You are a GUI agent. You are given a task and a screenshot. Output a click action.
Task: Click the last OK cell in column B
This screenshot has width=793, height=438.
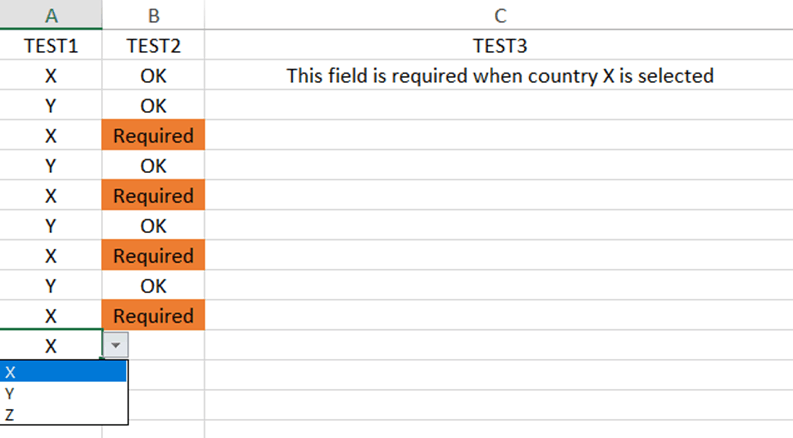(x=153, y=286)
